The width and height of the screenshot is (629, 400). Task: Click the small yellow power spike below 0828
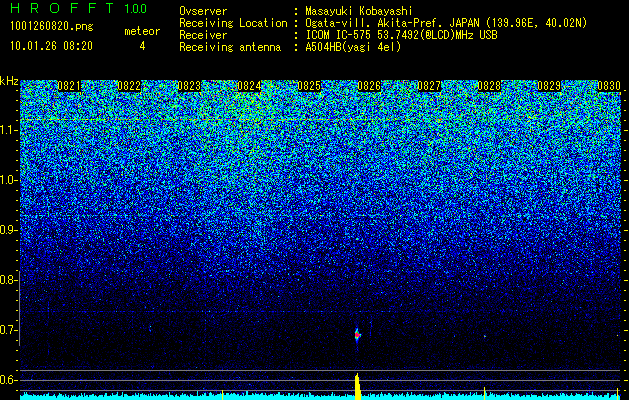[485, 393]
